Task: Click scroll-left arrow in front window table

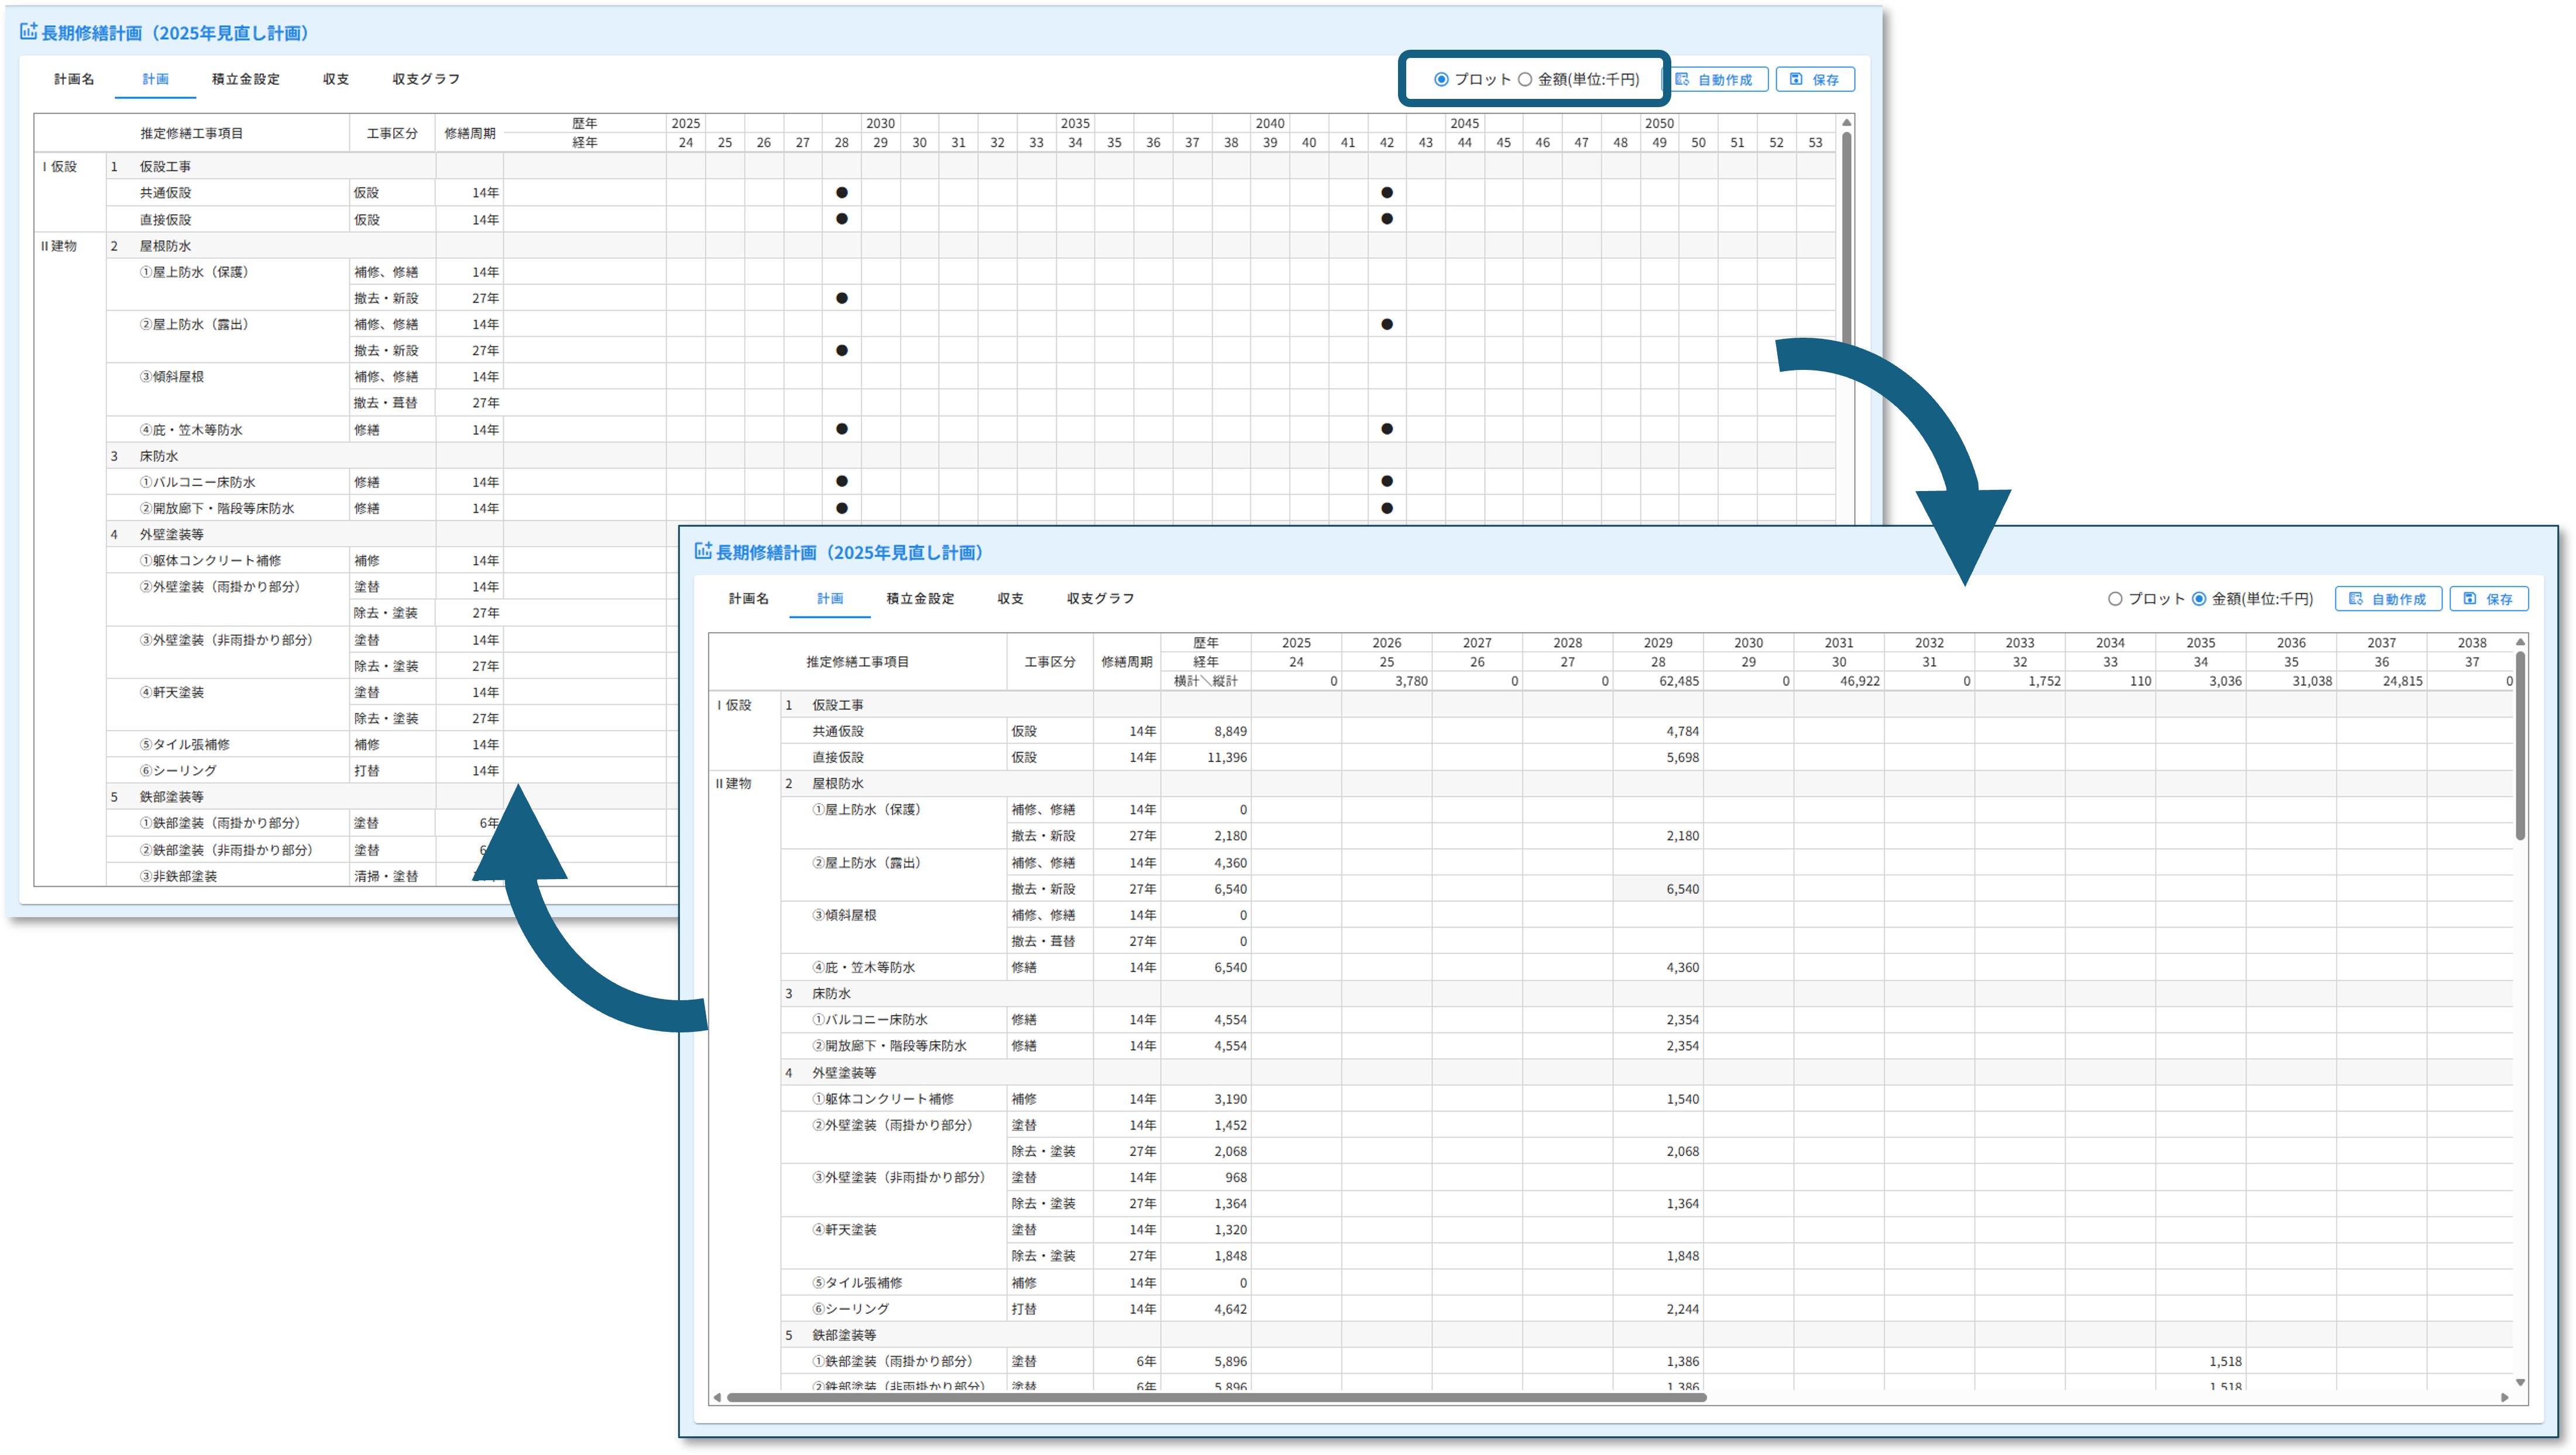Action: 717,1397
